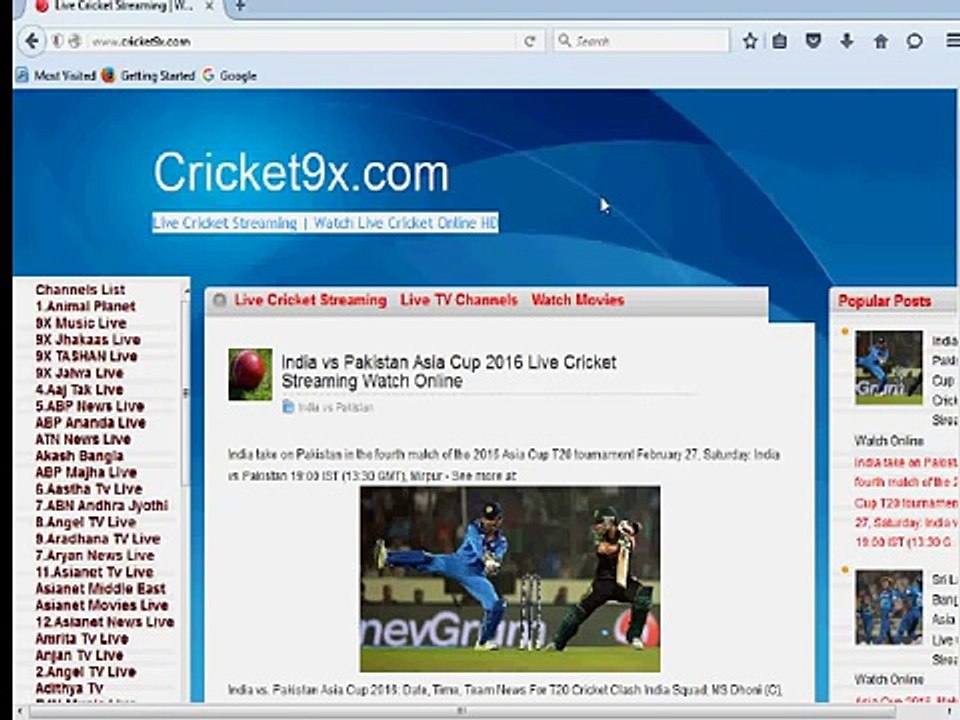960x720 pixels.
Task: Open Amrita Tv Live channel
Action: click(x=82, y=638)
